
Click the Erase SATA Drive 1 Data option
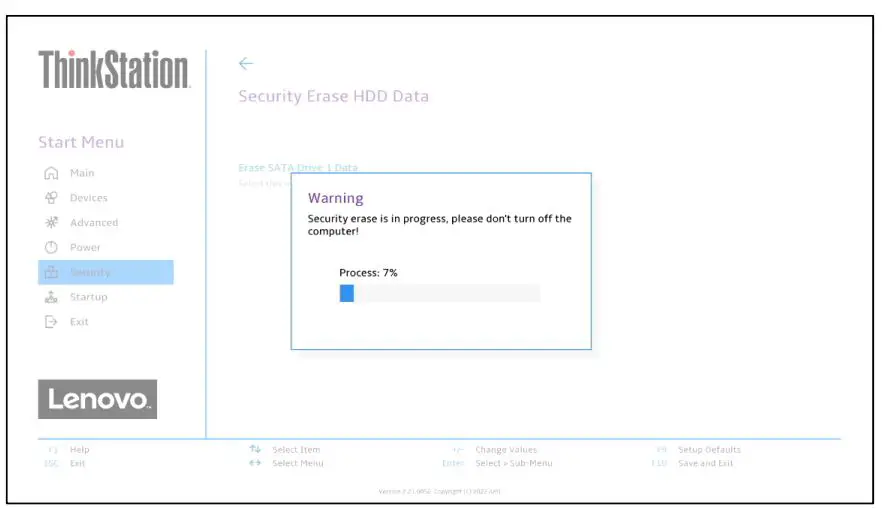coord(297,168)
